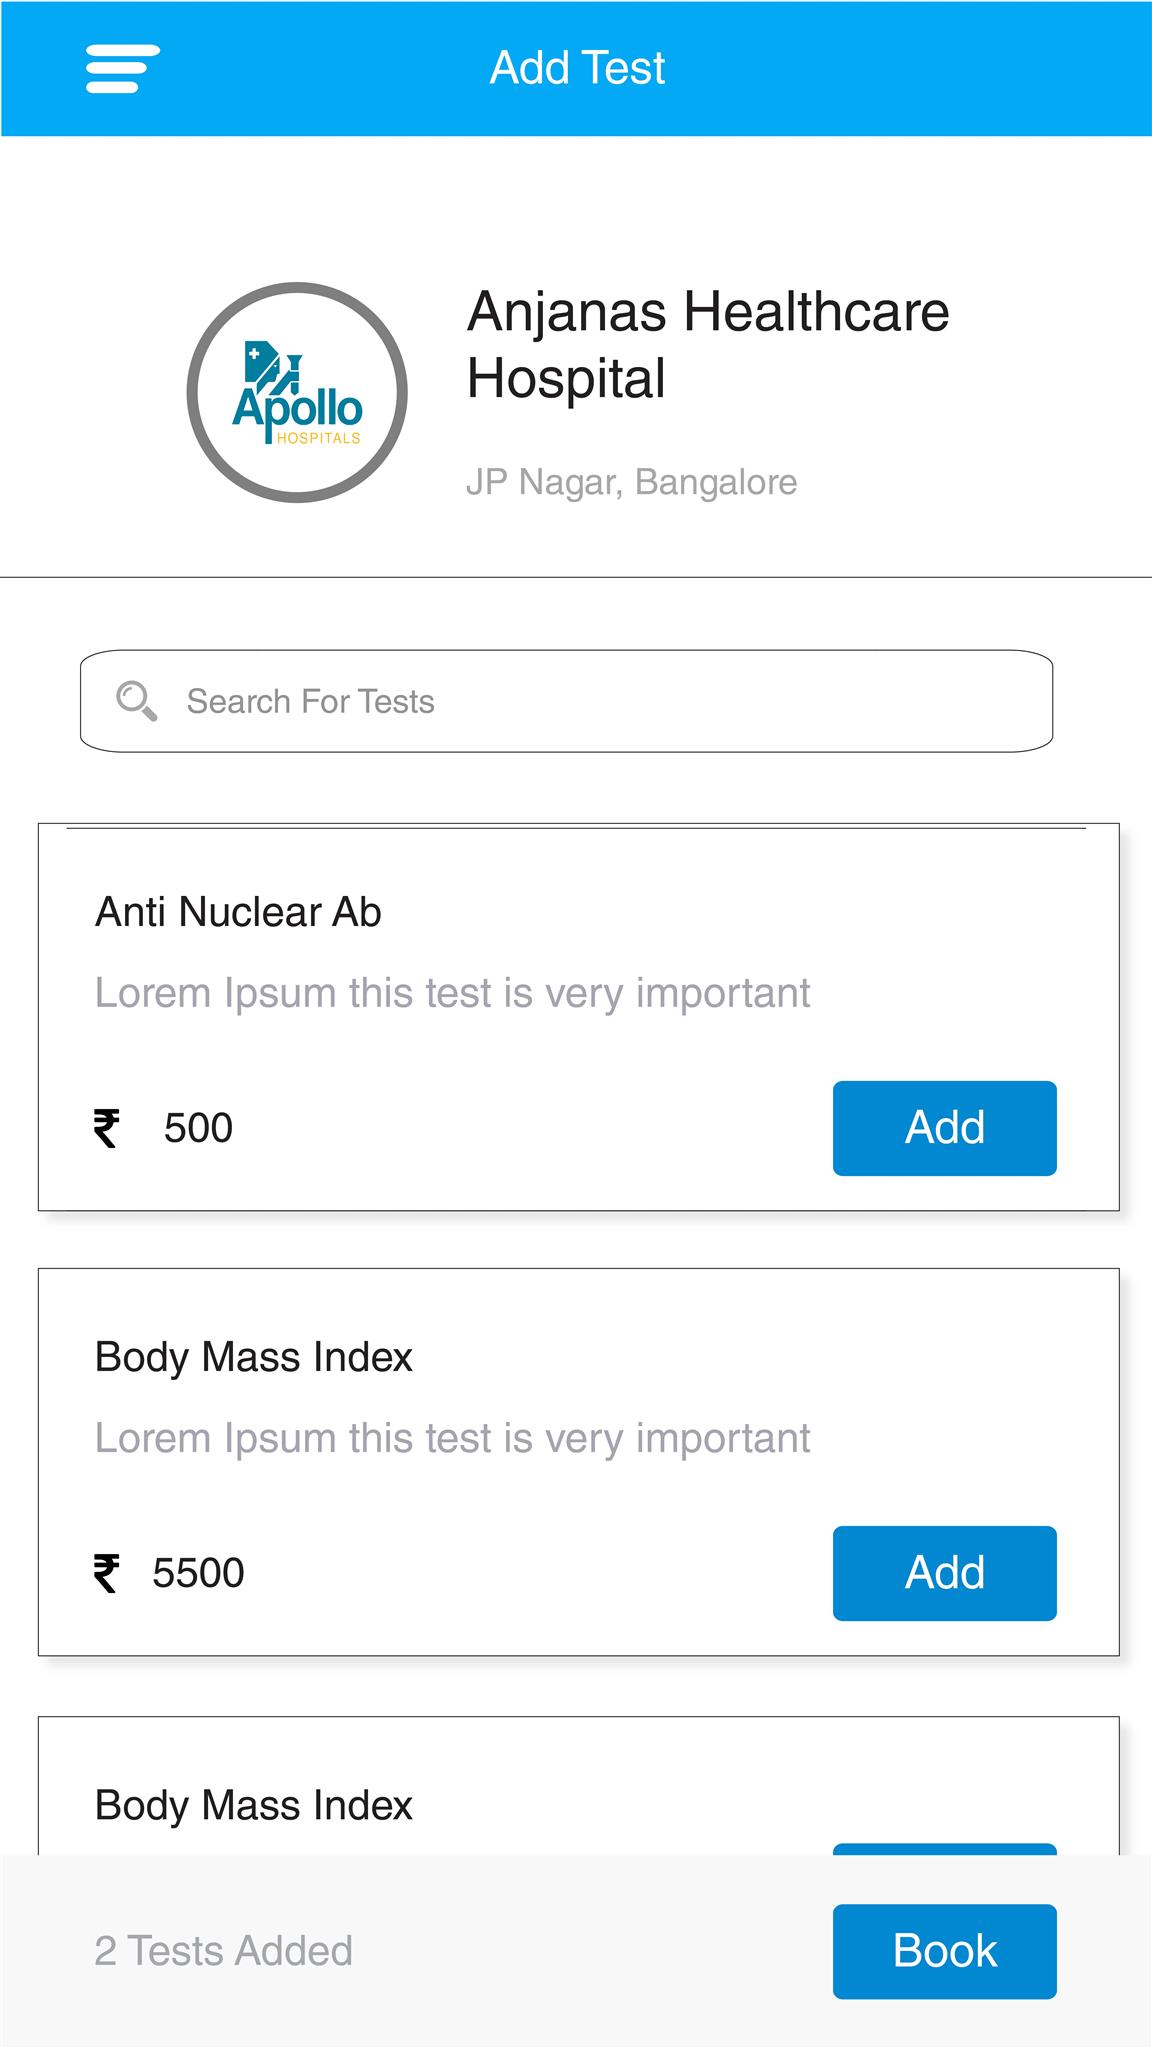The width and height of the screenshot is (1152, 2048).
Task: Tap the Apollo Hospitals logo
Action: 297,392
